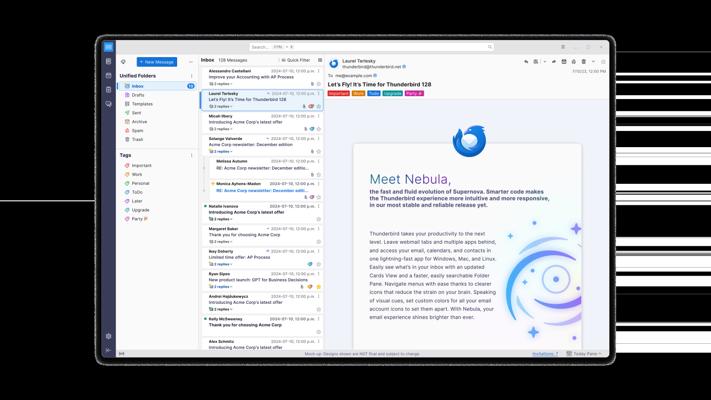The width and height of the screenshot is (711, 400).
Task: Open Unified Folders section options
Action: point(191,76)
